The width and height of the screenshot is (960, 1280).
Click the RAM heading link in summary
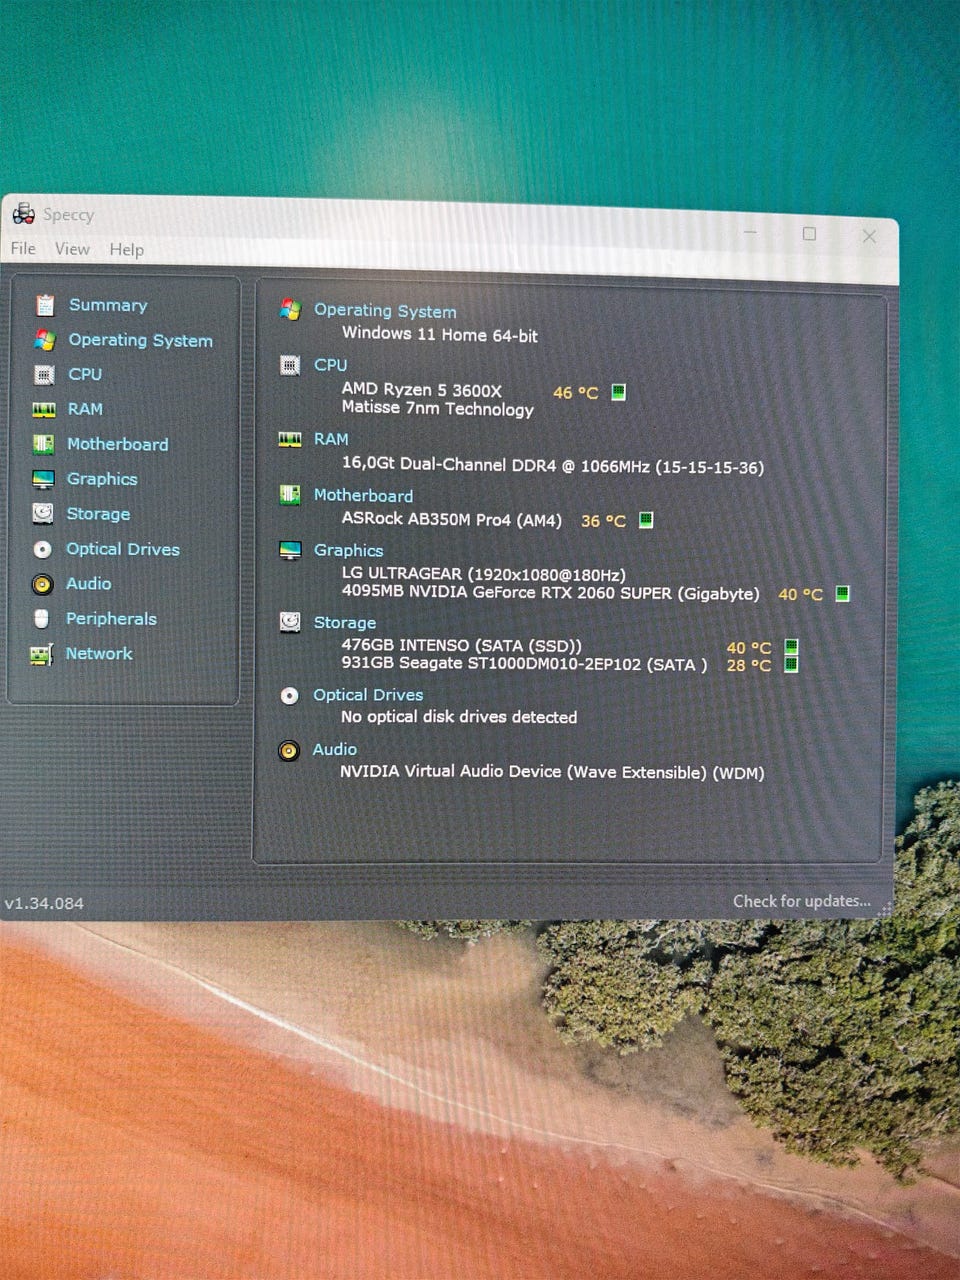coord(331,439)
